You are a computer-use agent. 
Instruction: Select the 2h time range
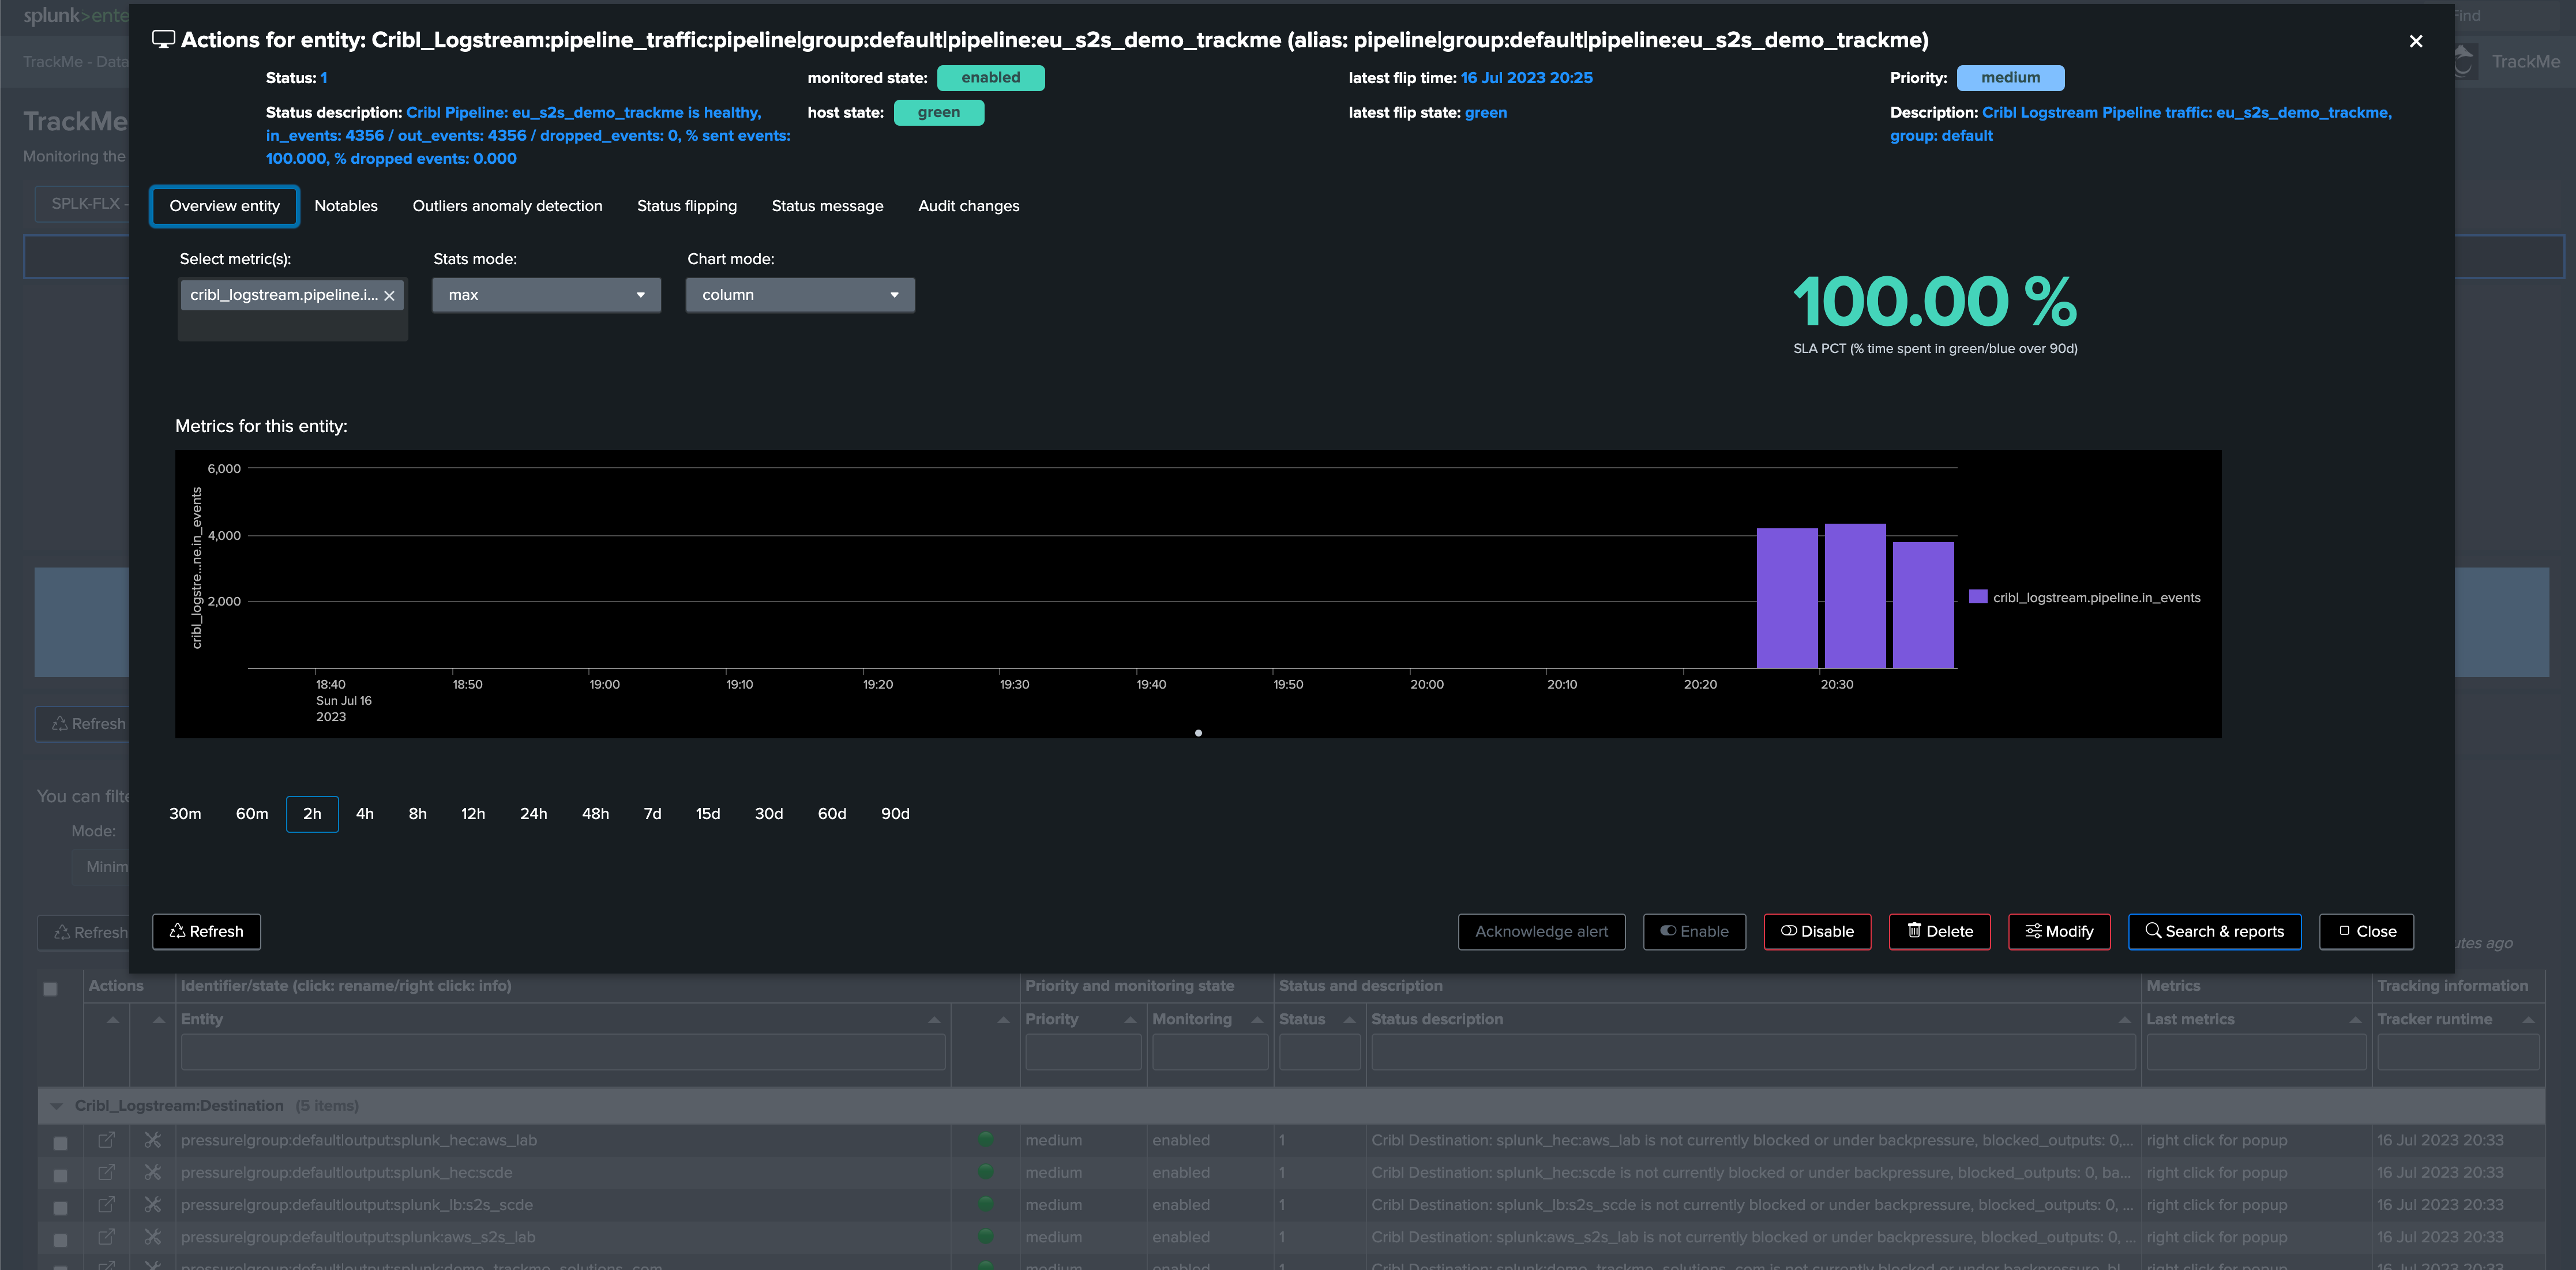pos(312,814)
